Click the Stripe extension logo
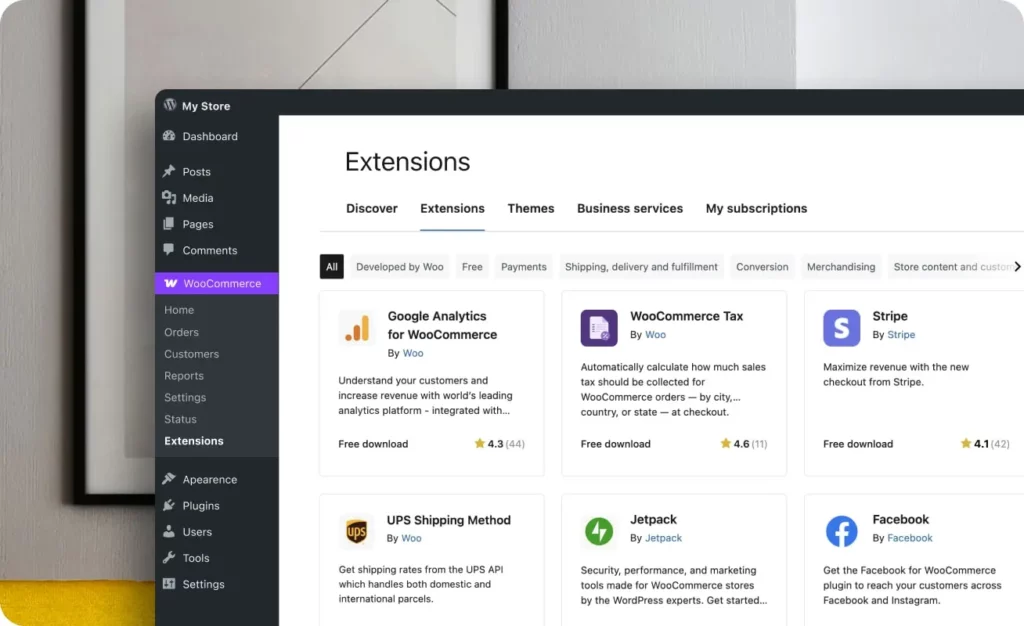This screenshot has width=1024, height=626. [x=841, y=327]
